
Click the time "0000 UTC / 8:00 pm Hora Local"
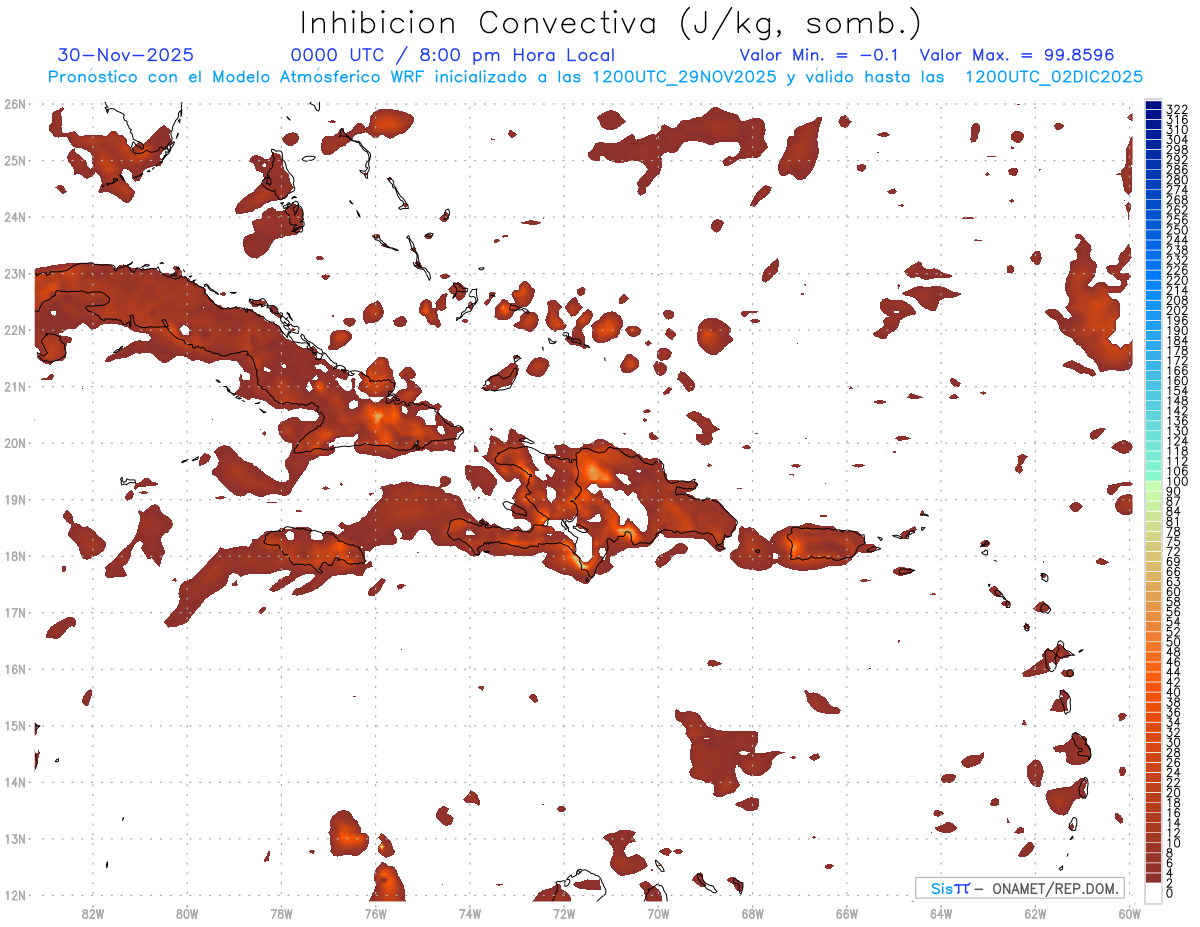pos(453,55)
